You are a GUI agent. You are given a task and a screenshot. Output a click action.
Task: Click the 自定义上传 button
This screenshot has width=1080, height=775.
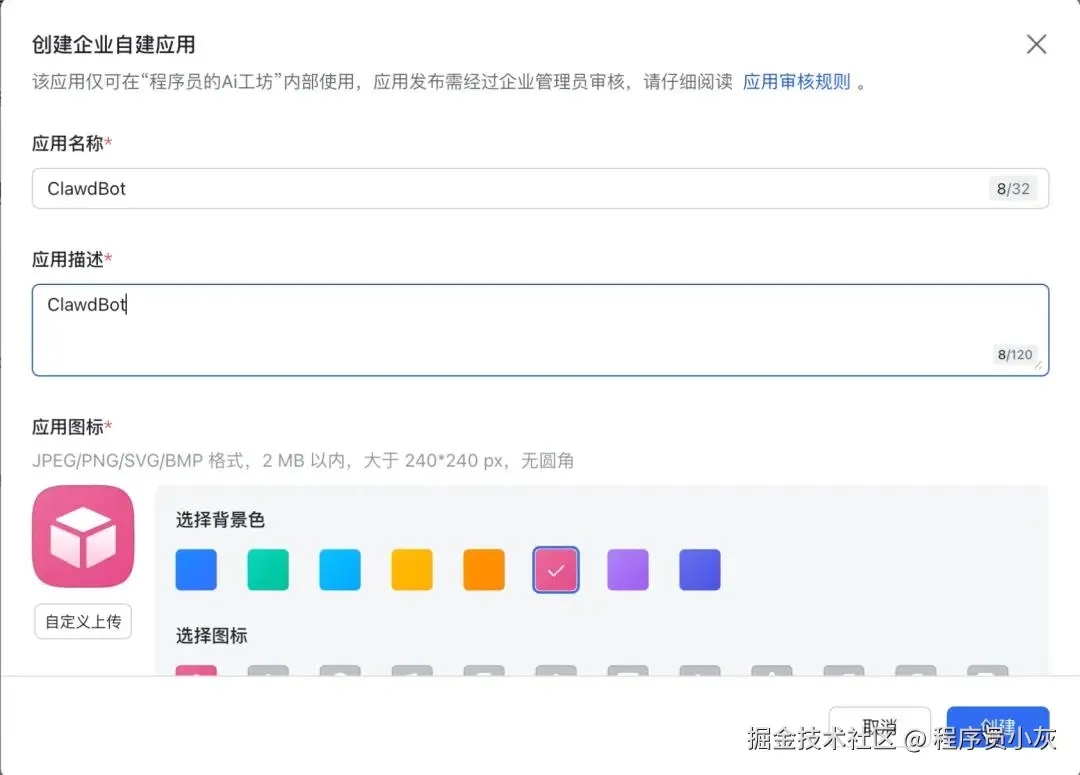click(x=83, y=621)
